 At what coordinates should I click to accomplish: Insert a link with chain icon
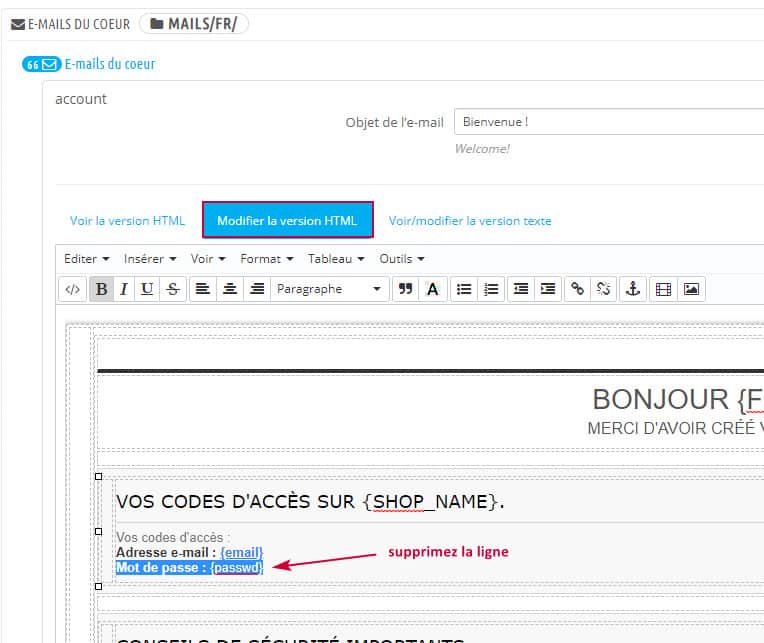577,289
